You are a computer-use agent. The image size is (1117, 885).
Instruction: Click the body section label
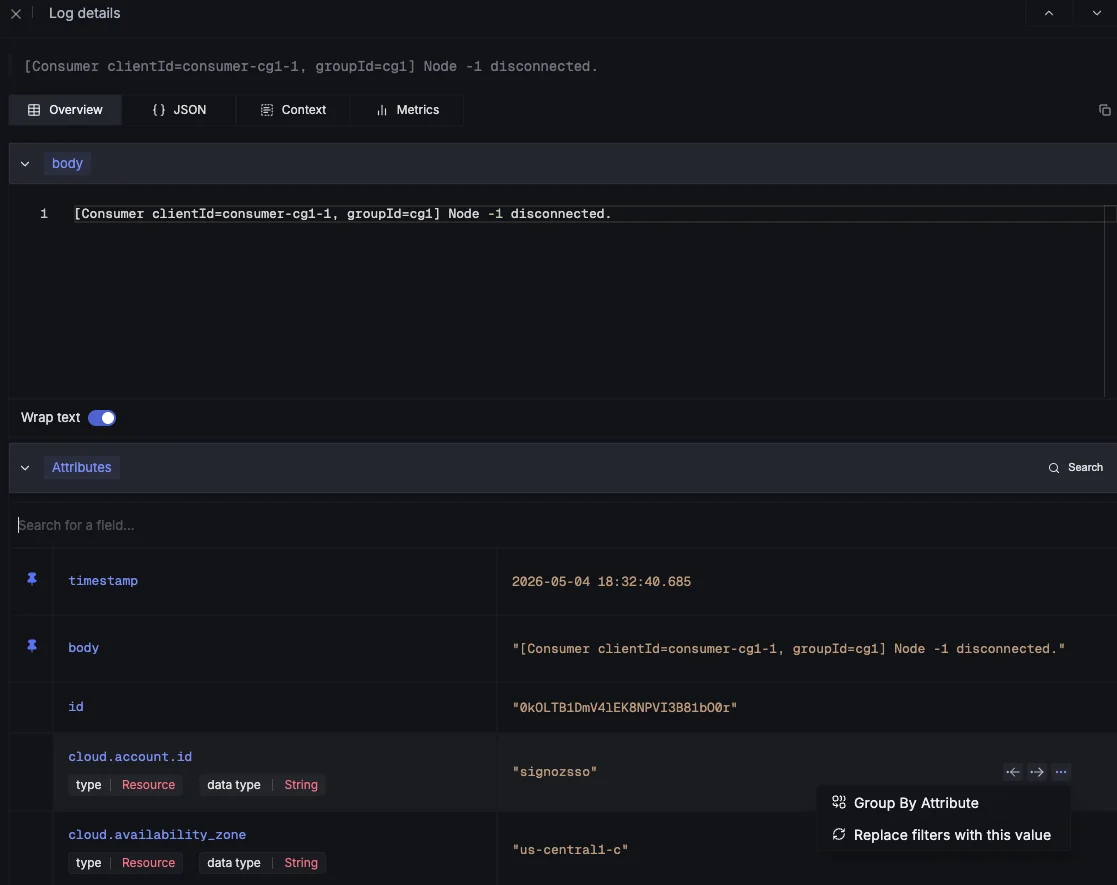coord(67,163)
